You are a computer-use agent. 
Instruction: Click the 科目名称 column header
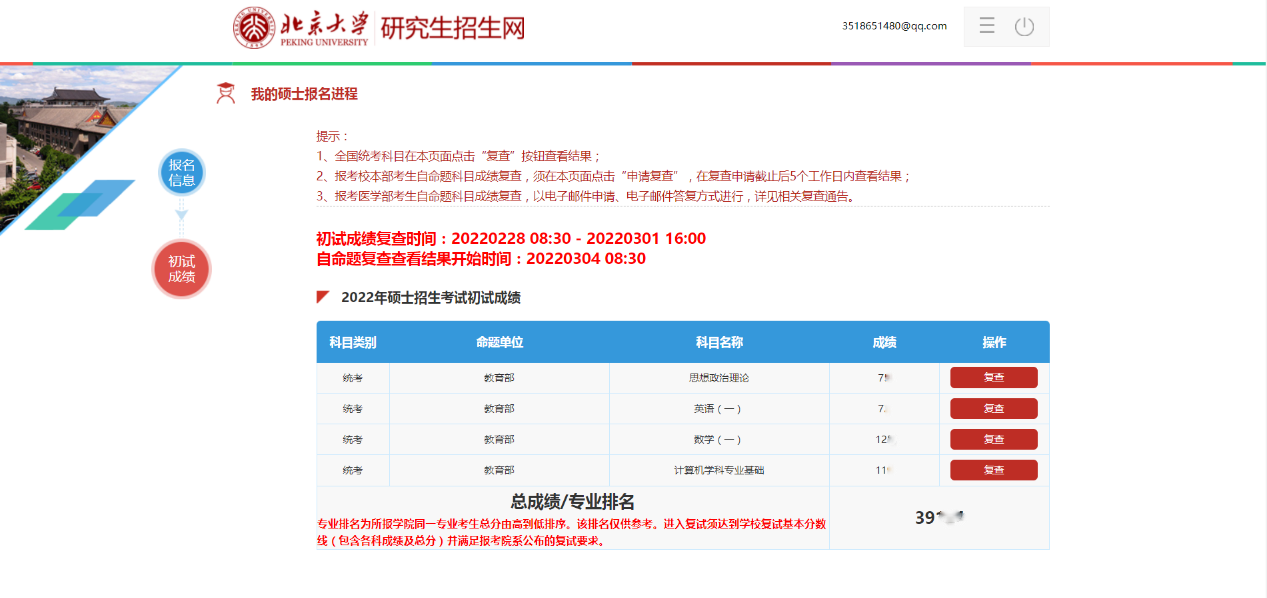coord(719,342)
